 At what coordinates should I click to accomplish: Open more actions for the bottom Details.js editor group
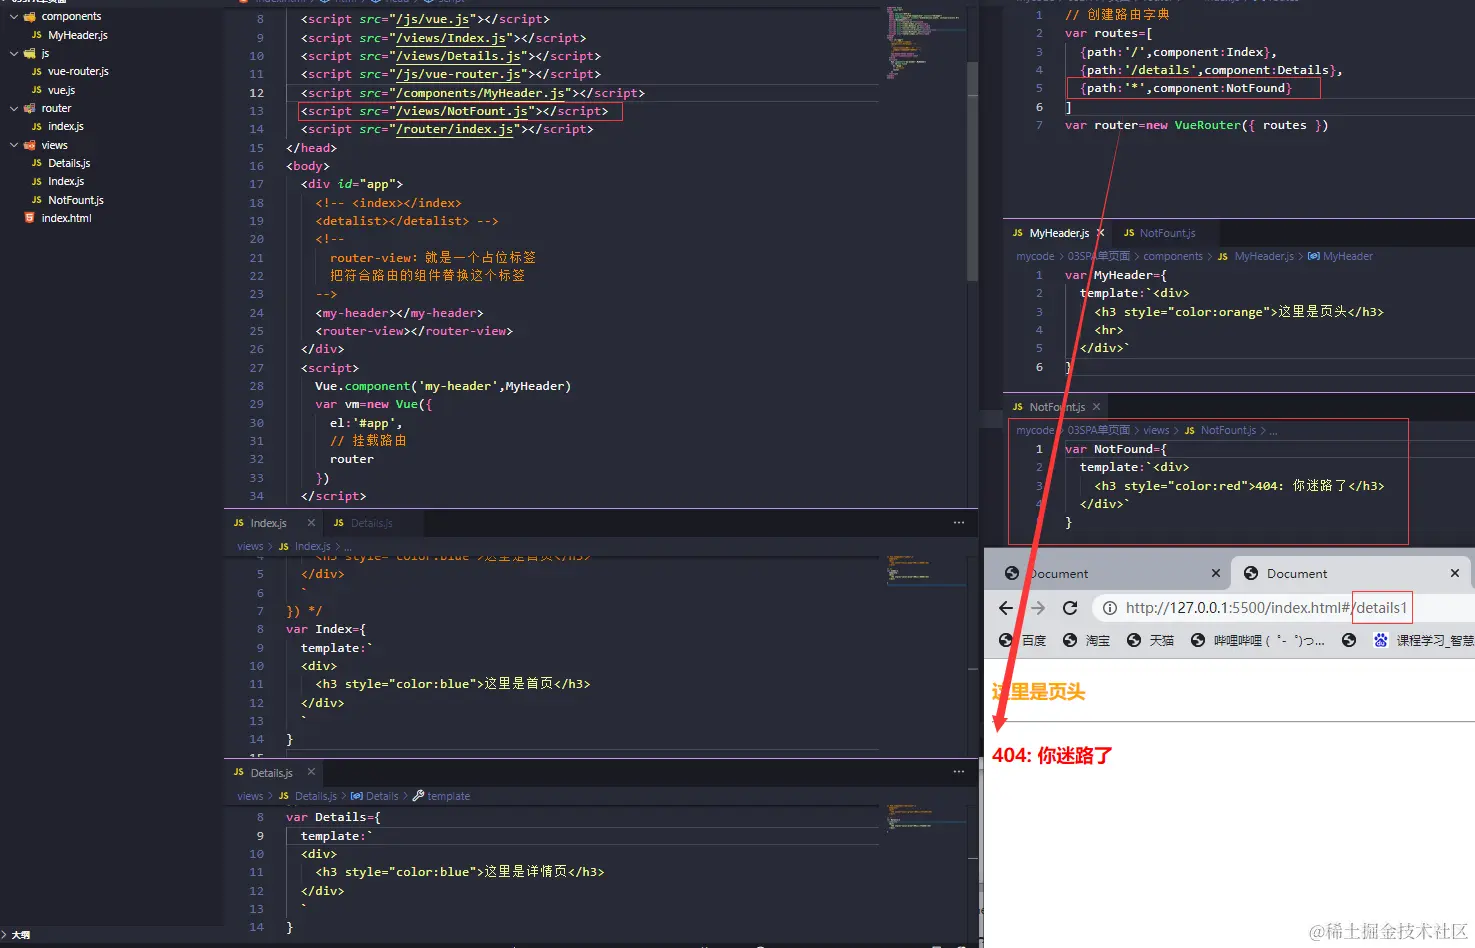coord(959,772)
